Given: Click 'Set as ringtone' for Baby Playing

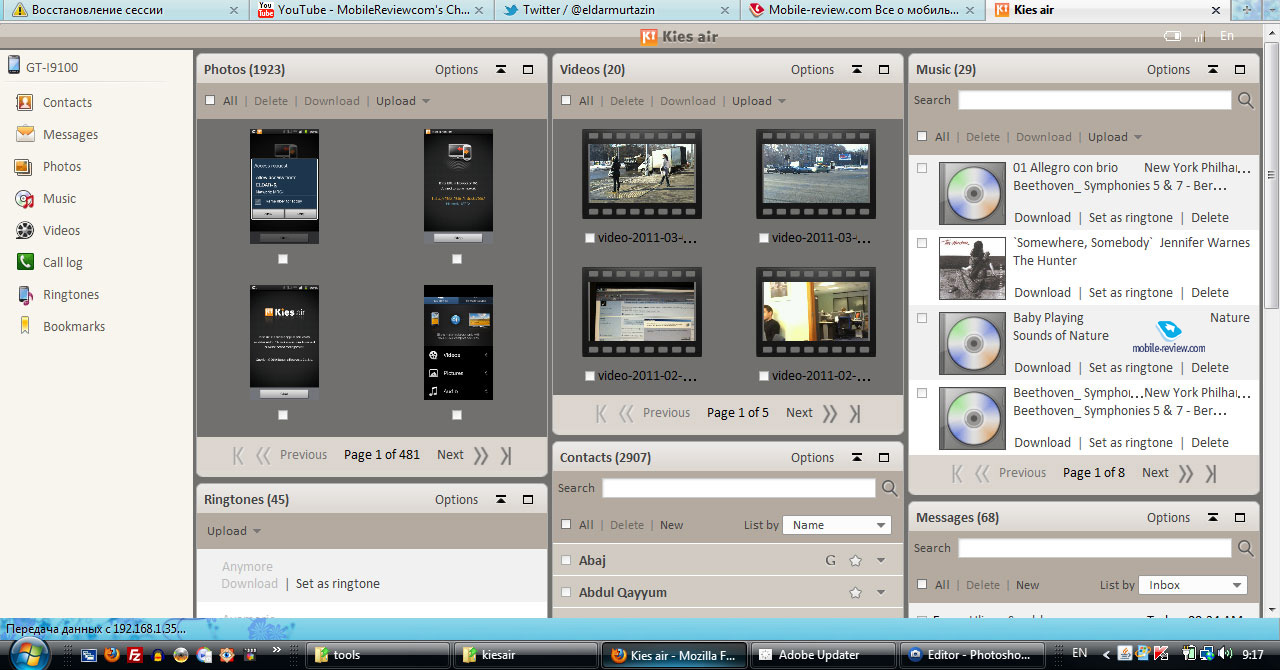Looking at the screenshot, I should click(1131, 368).
